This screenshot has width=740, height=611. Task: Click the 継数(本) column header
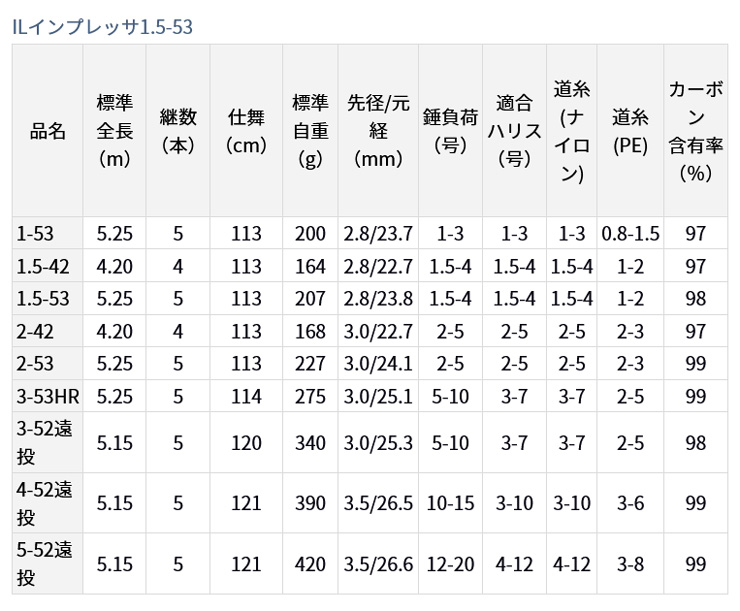coord(178,131)
